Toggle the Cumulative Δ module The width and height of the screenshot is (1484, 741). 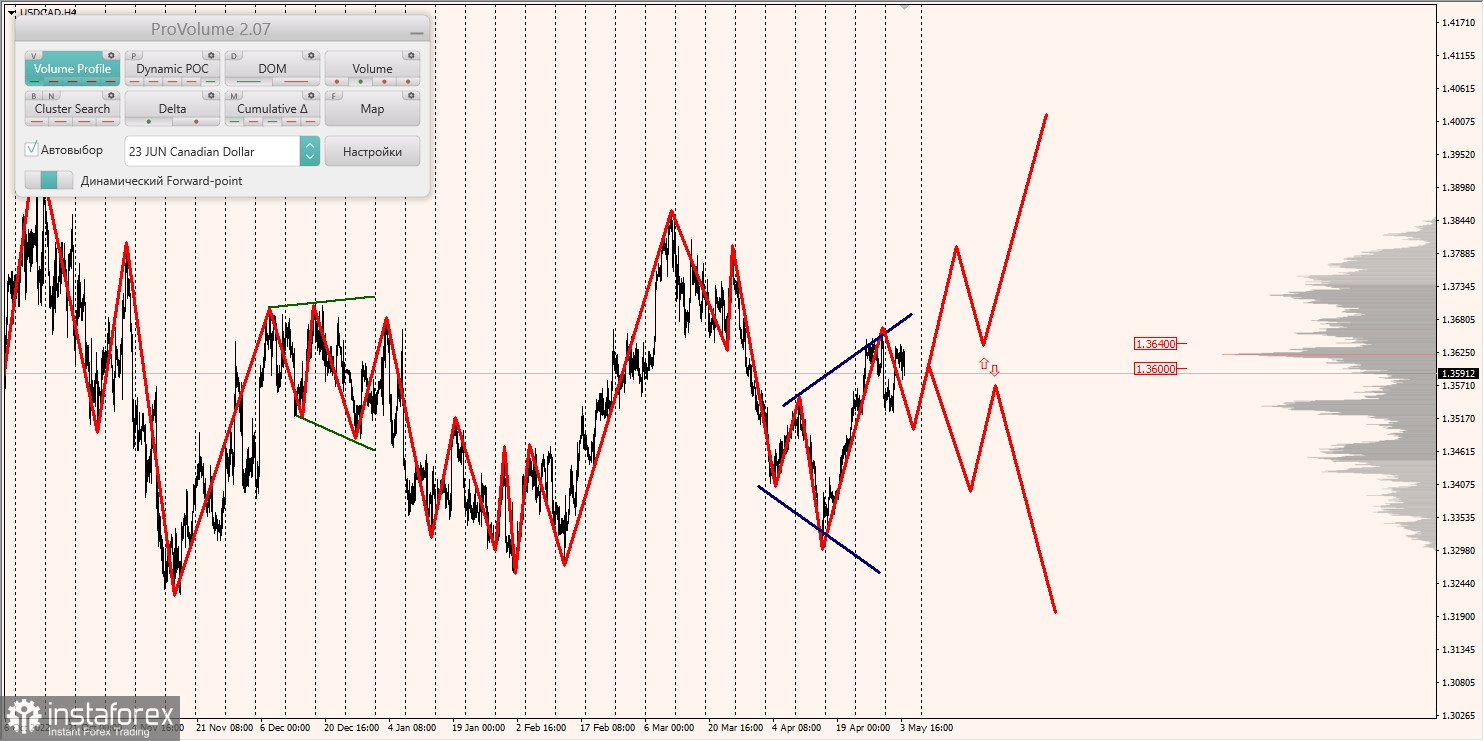pos(272,108)
